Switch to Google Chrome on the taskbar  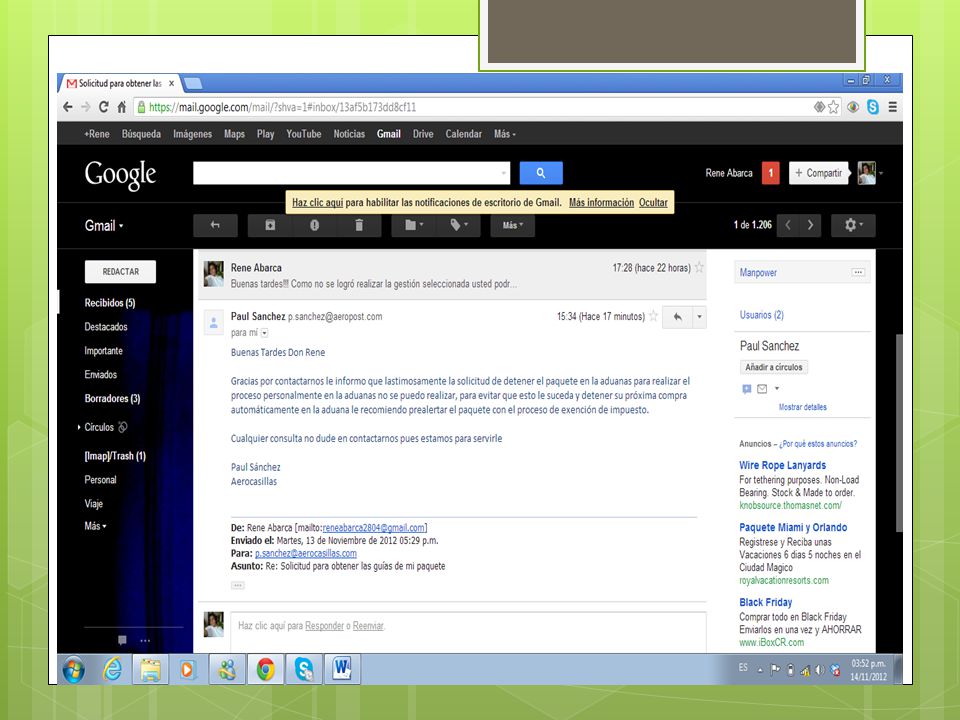click(265, 669)
